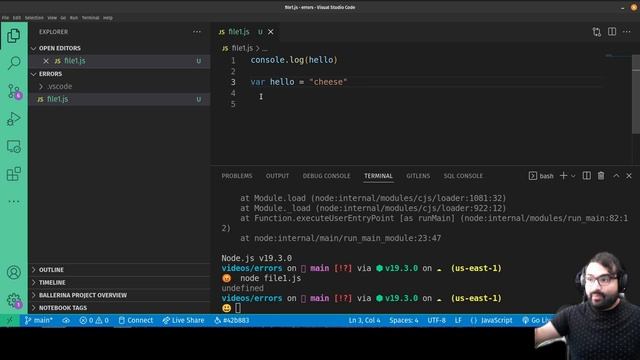Click the #42b883 color item in status bar

click(x=231, y=320)
